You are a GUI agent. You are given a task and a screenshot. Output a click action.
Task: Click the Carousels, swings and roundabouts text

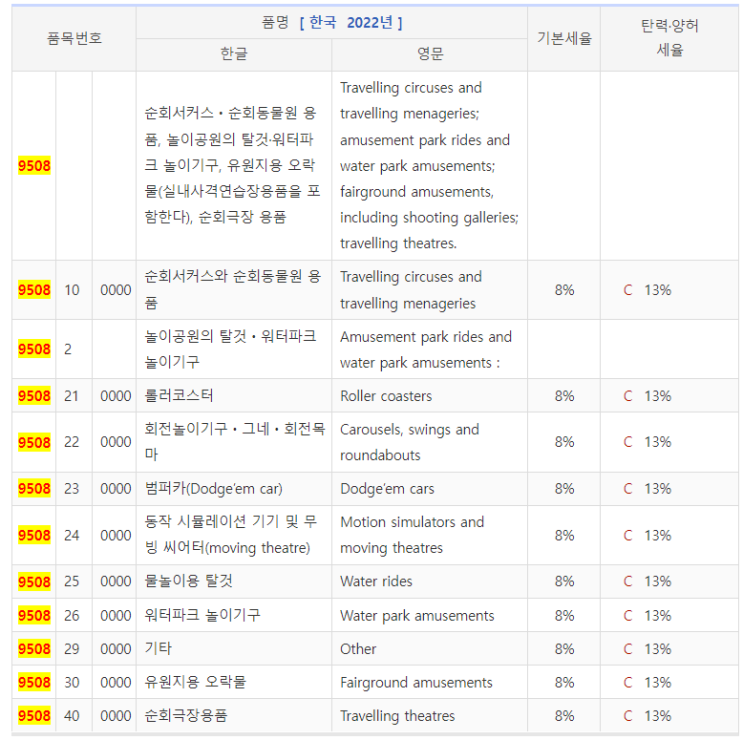coord(409,442)
